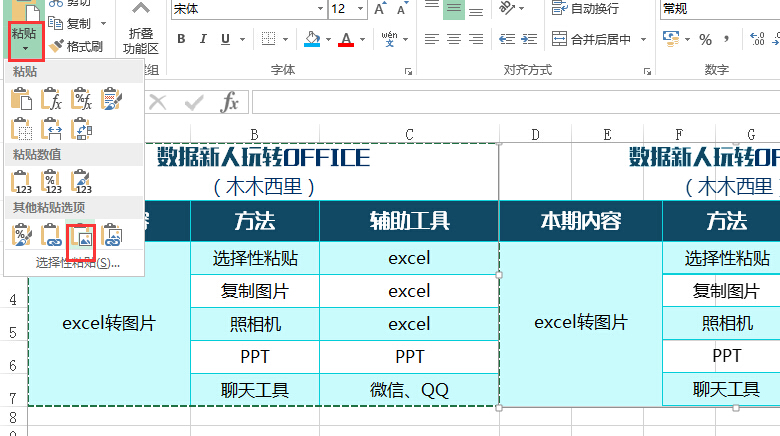Click the wén phonetic guide icon

pos(389,39)
